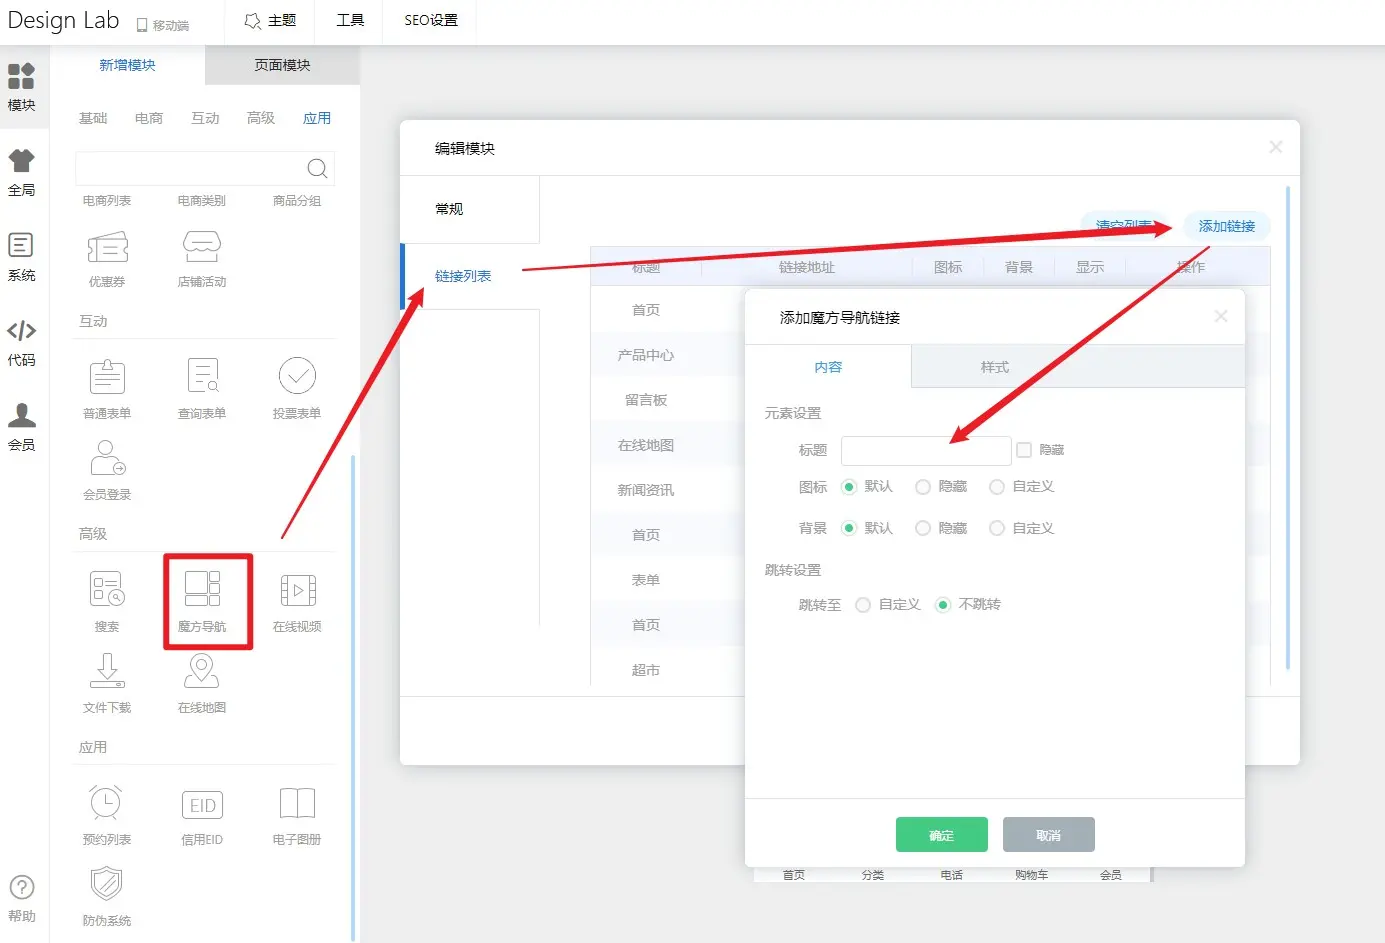Open the 常规 section in editor

(x=450, y=209)
